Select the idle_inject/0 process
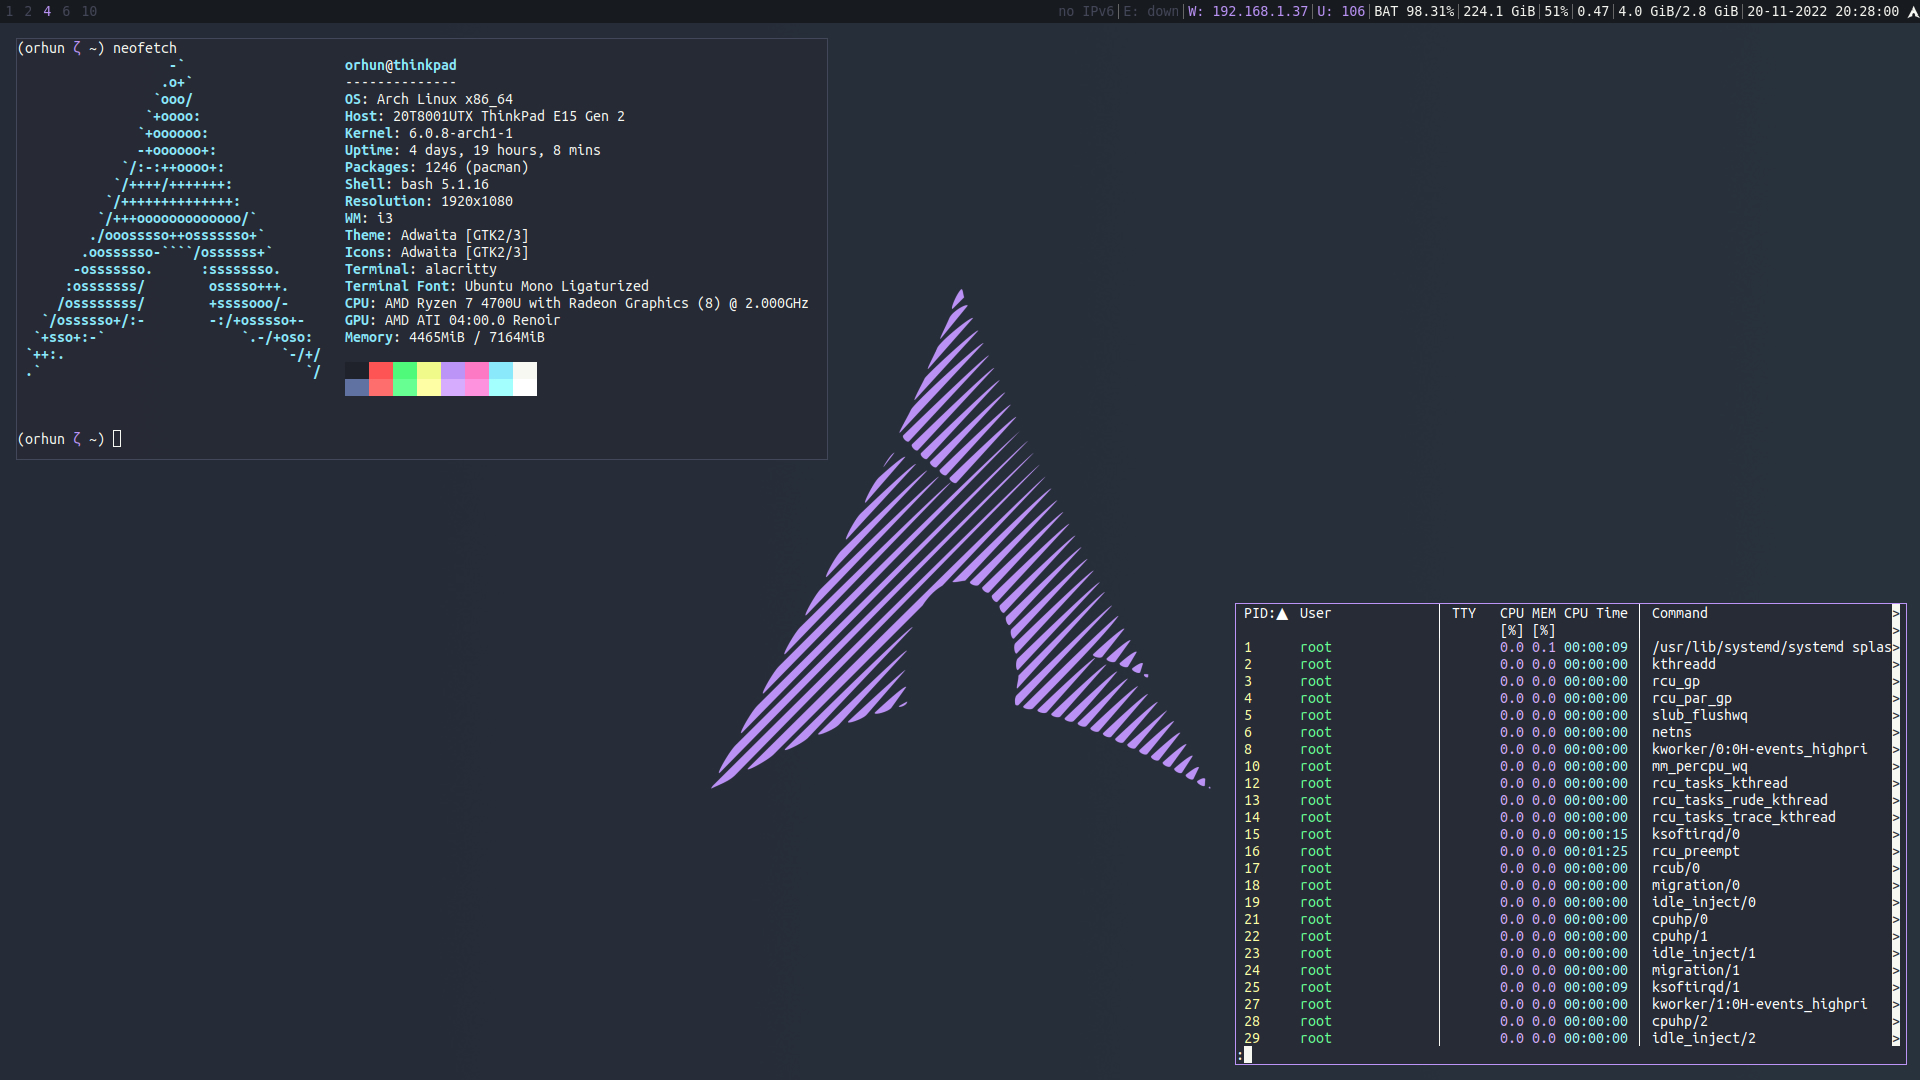This screenshot has width=1920, height=1080. coord(1566,903)
